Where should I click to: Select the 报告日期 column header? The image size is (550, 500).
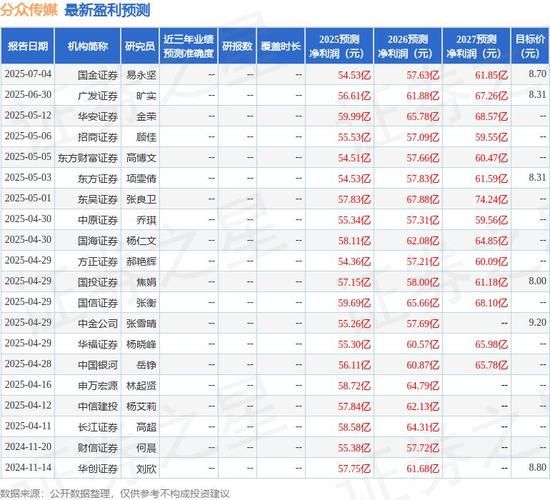(x=27, y=46)
